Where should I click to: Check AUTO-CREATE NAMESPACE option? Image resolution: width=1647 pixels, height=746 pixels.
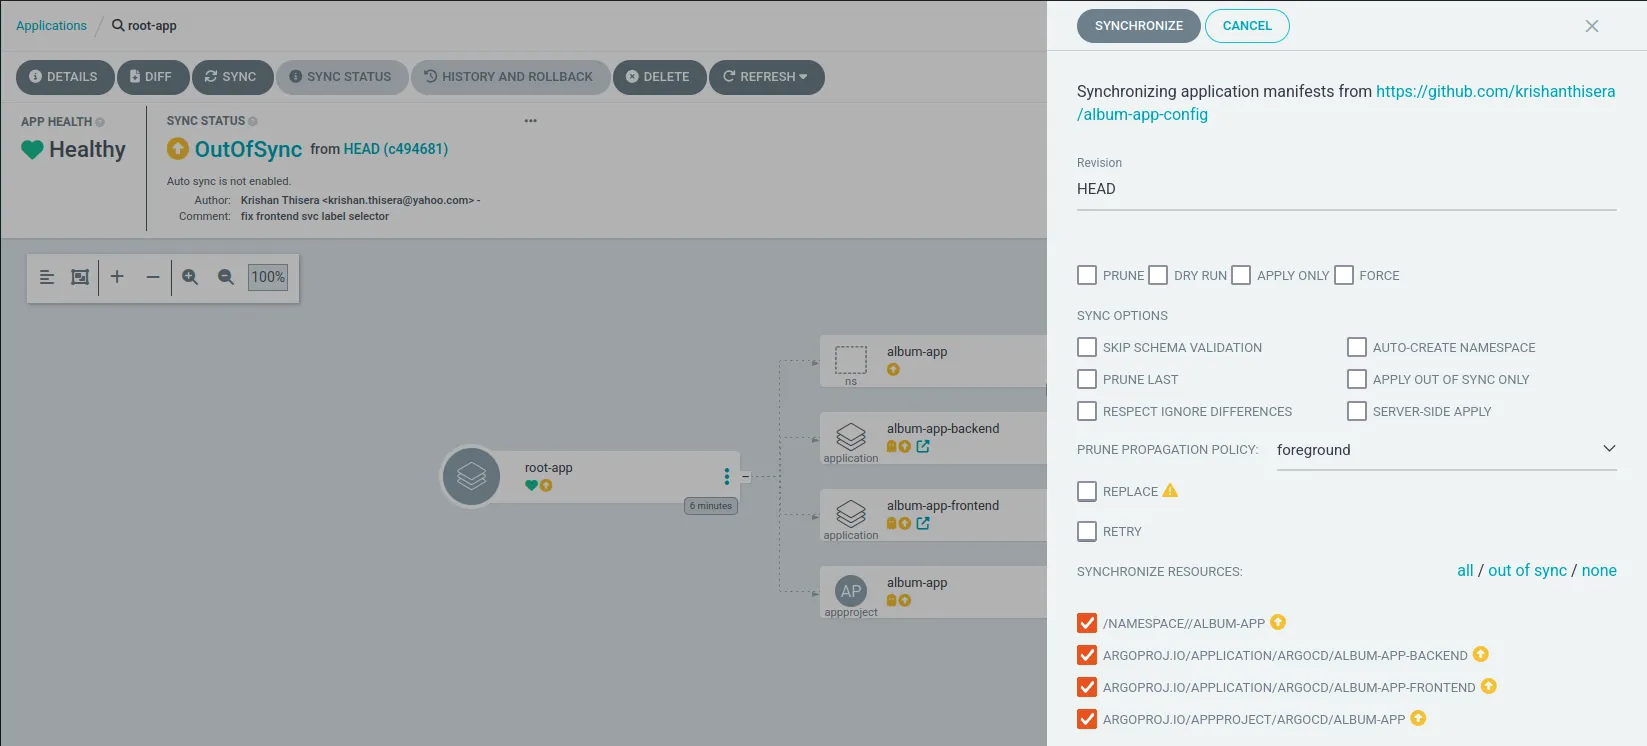pyautogui.click(x=1357, y=347)
